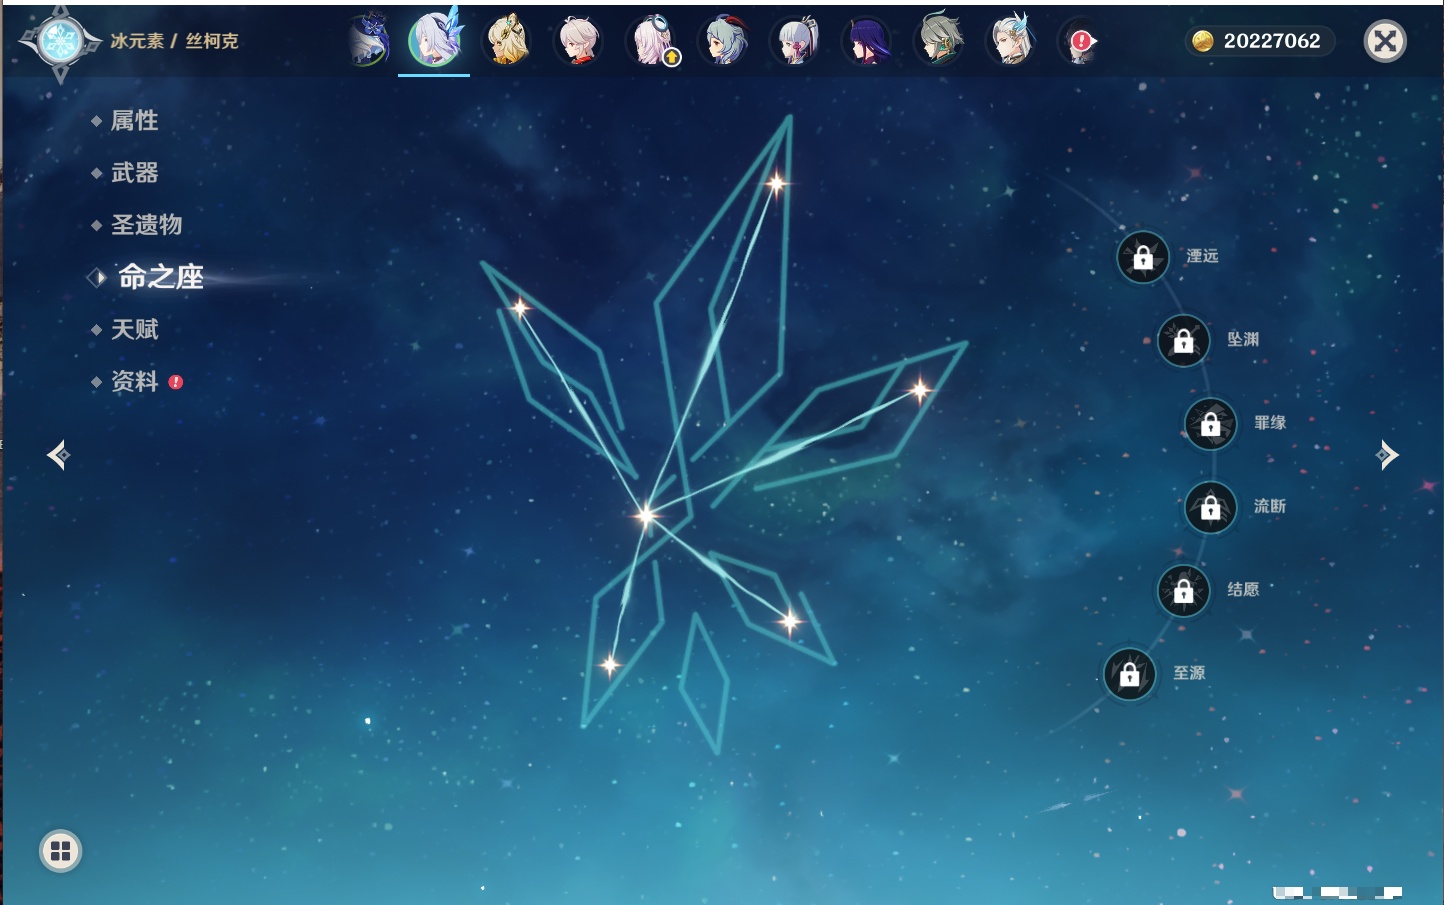
Task: Switch to the white-haired character with a red streak
Action: point(579,41)
